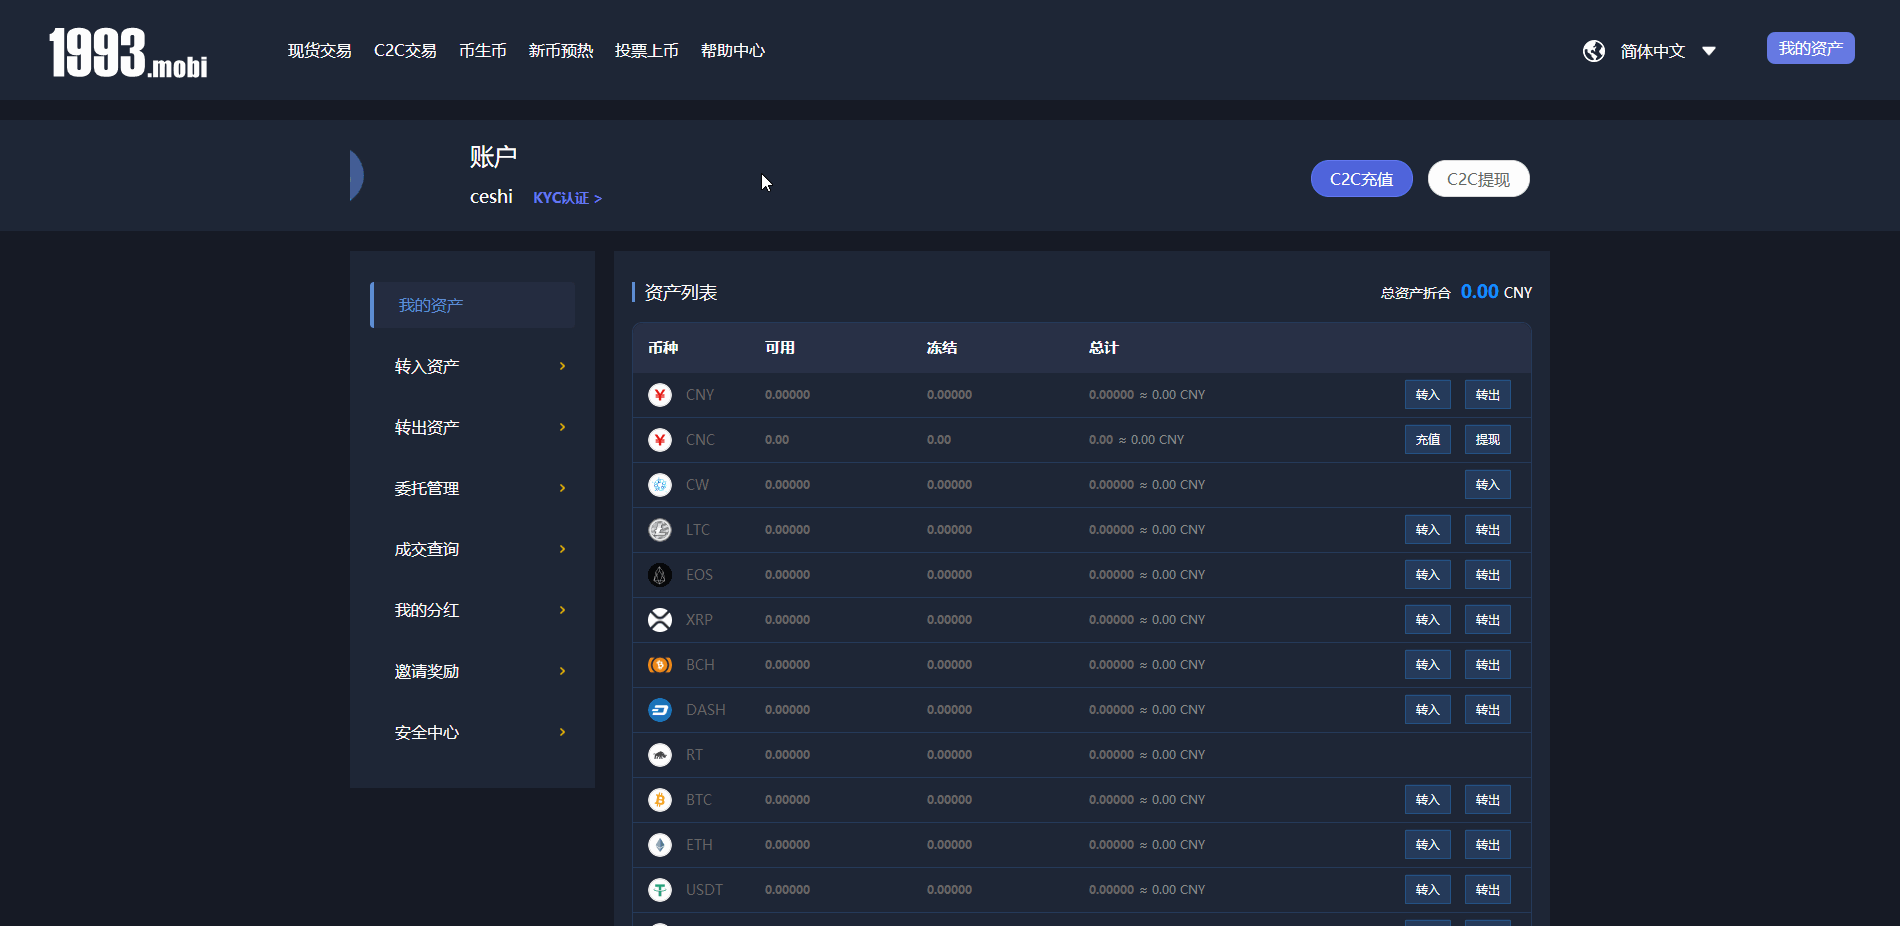Click the C2C提现 button
Image resolution: width=1900 pixels, height=926 pixels.
click(x=1478, y=179)
